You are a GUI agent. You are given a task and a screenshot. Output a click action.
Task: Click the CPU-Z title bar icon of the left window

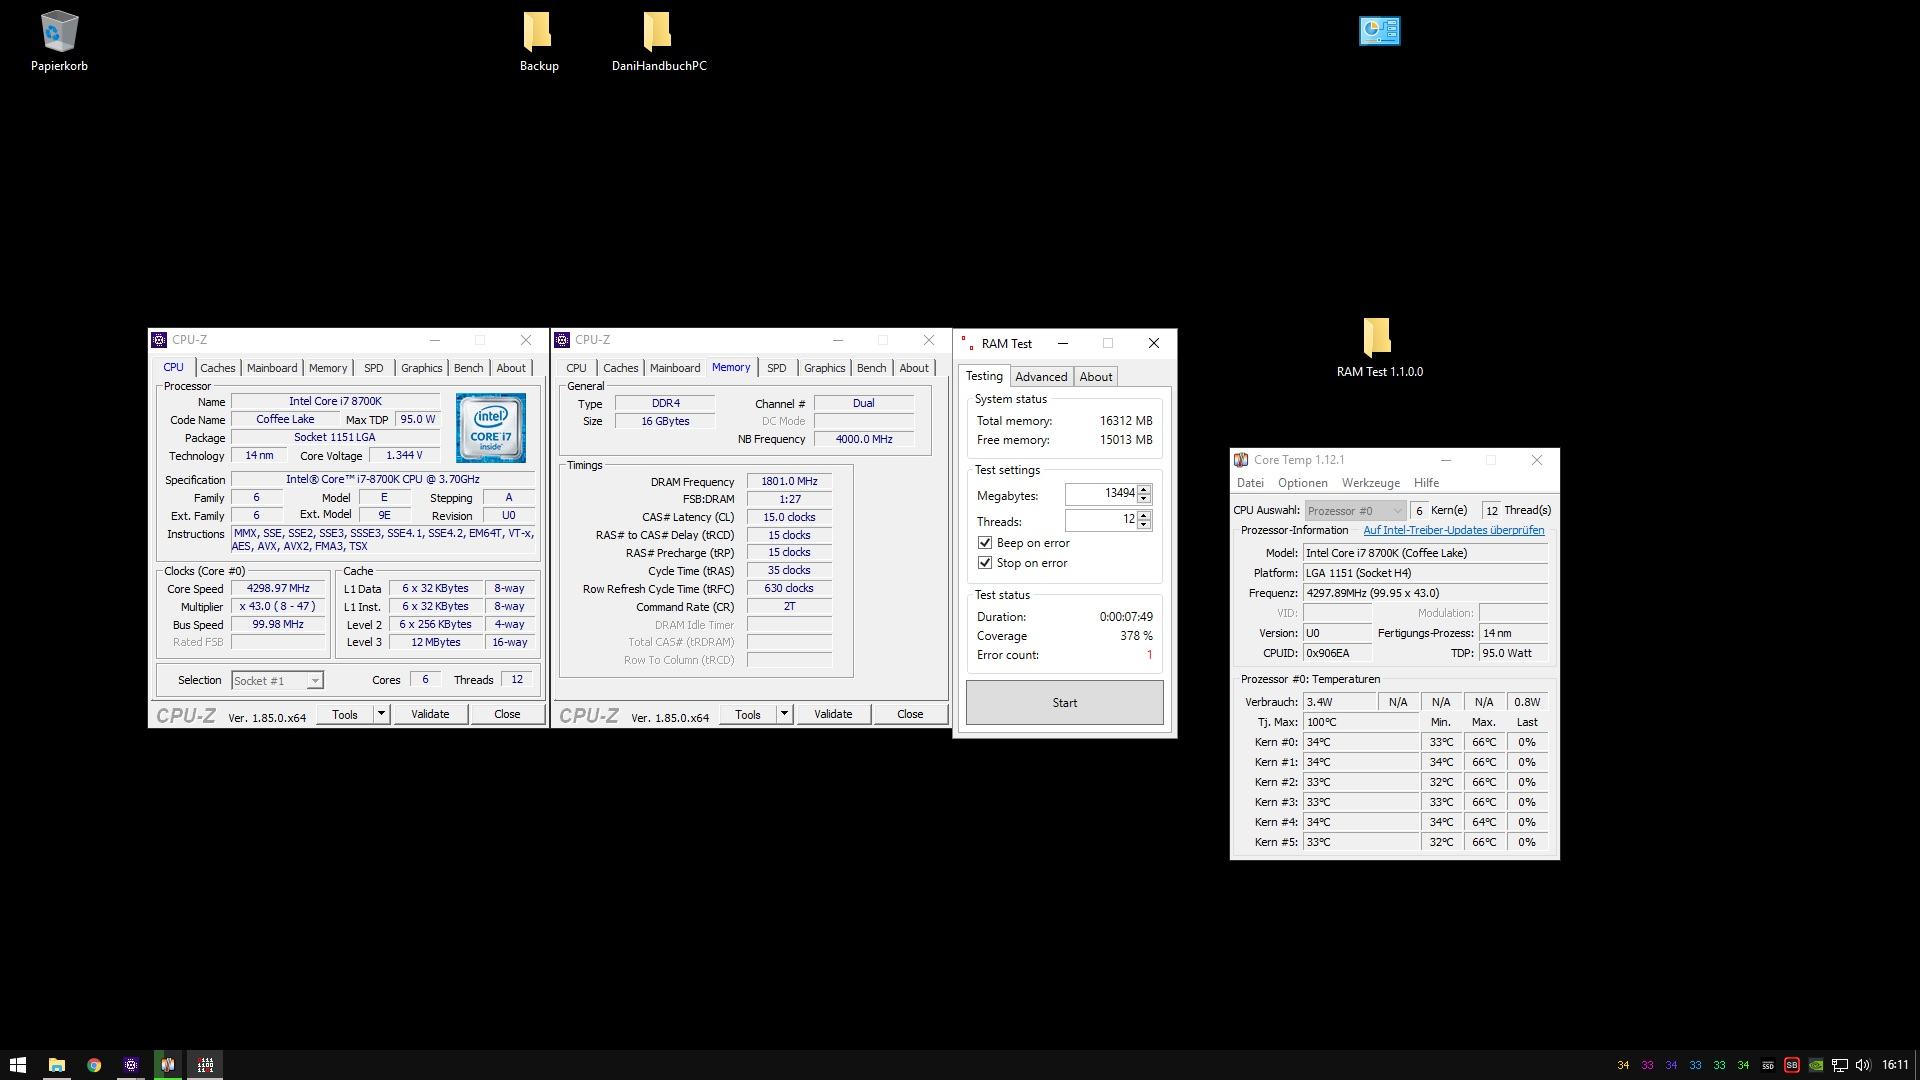pyautogui.click(x=159, y=340)
